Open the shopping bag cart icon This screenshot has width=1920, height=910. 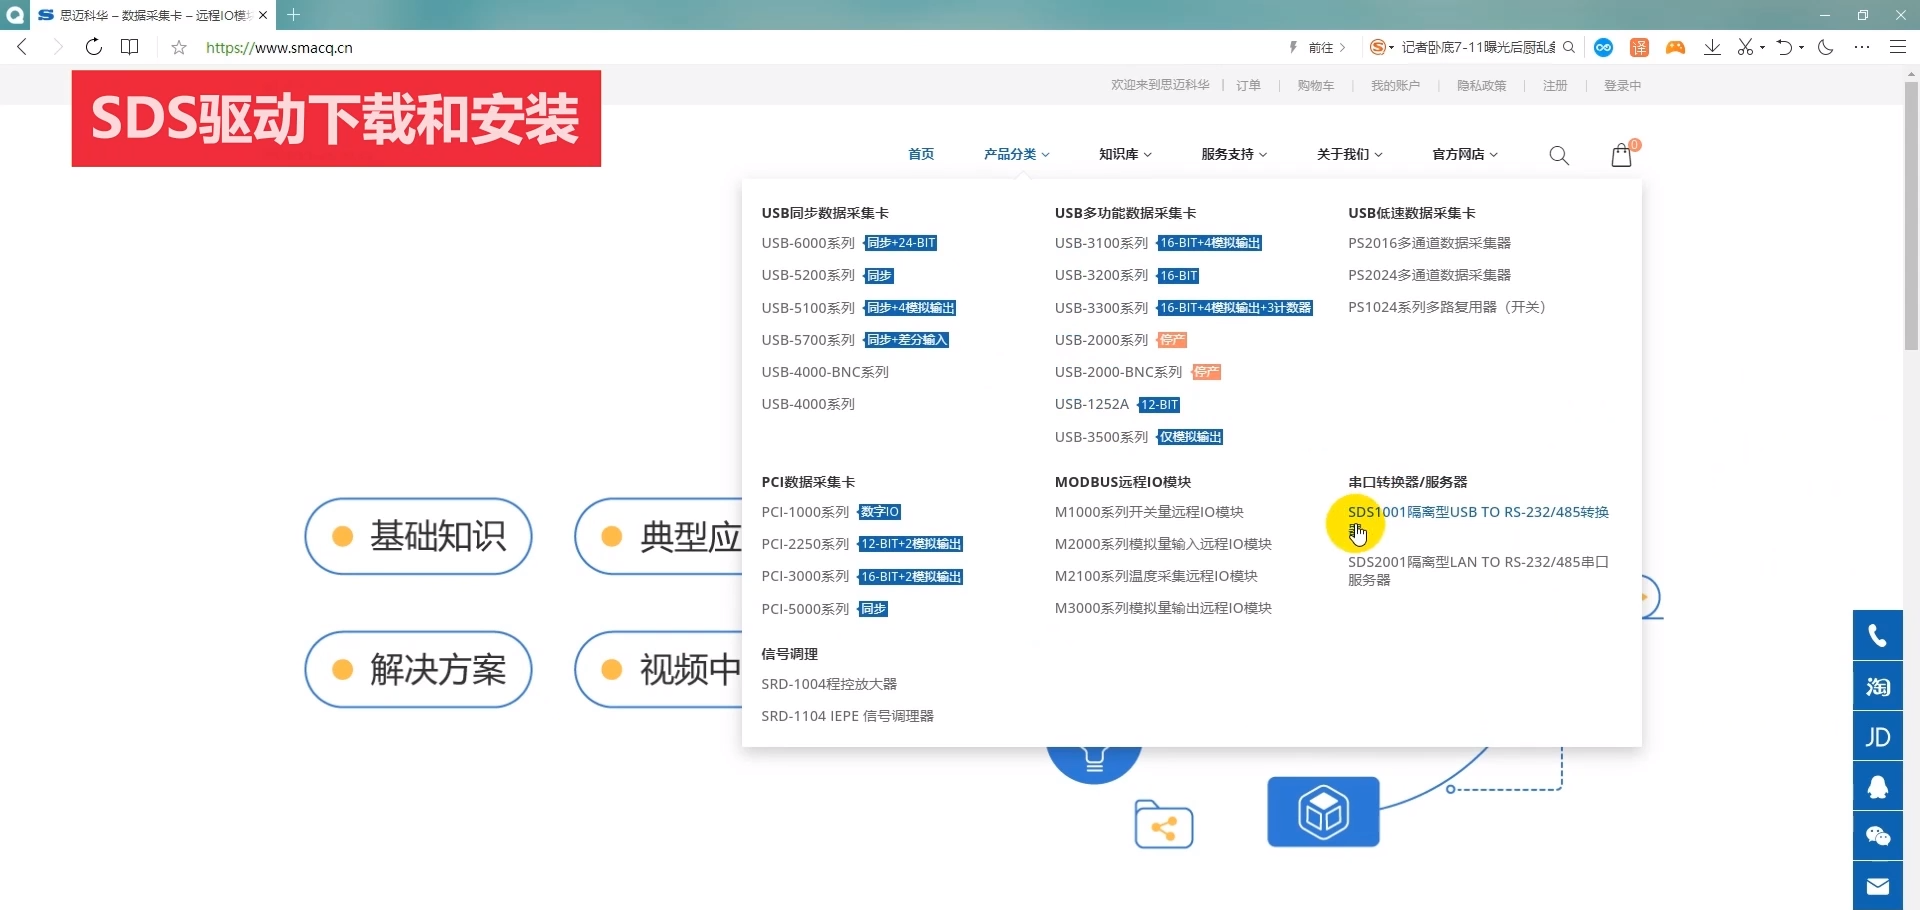[1622, 155]
